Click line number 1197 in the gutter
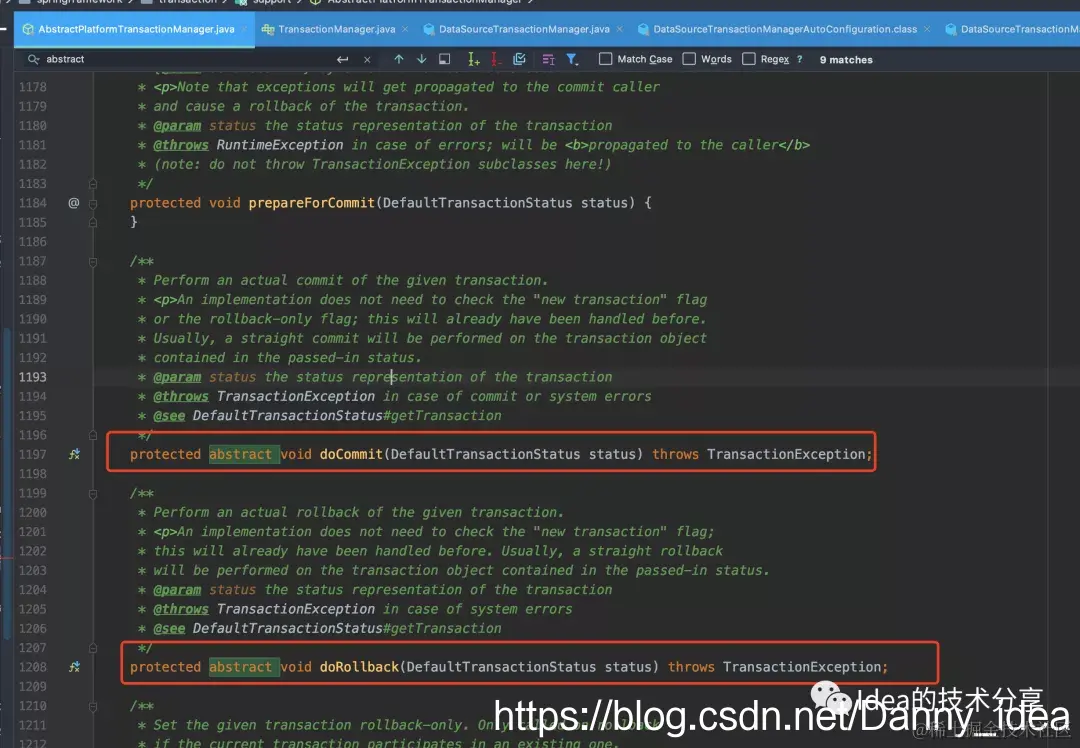The image size is (1080, 748). pyautogui.click(x=33, y=454)
